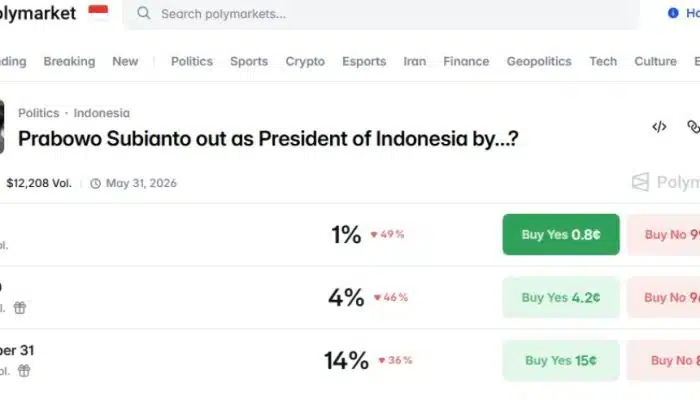Follow the Politics breadcrumb link
This screenshot has width=700, height=400.
pos(39,113)
